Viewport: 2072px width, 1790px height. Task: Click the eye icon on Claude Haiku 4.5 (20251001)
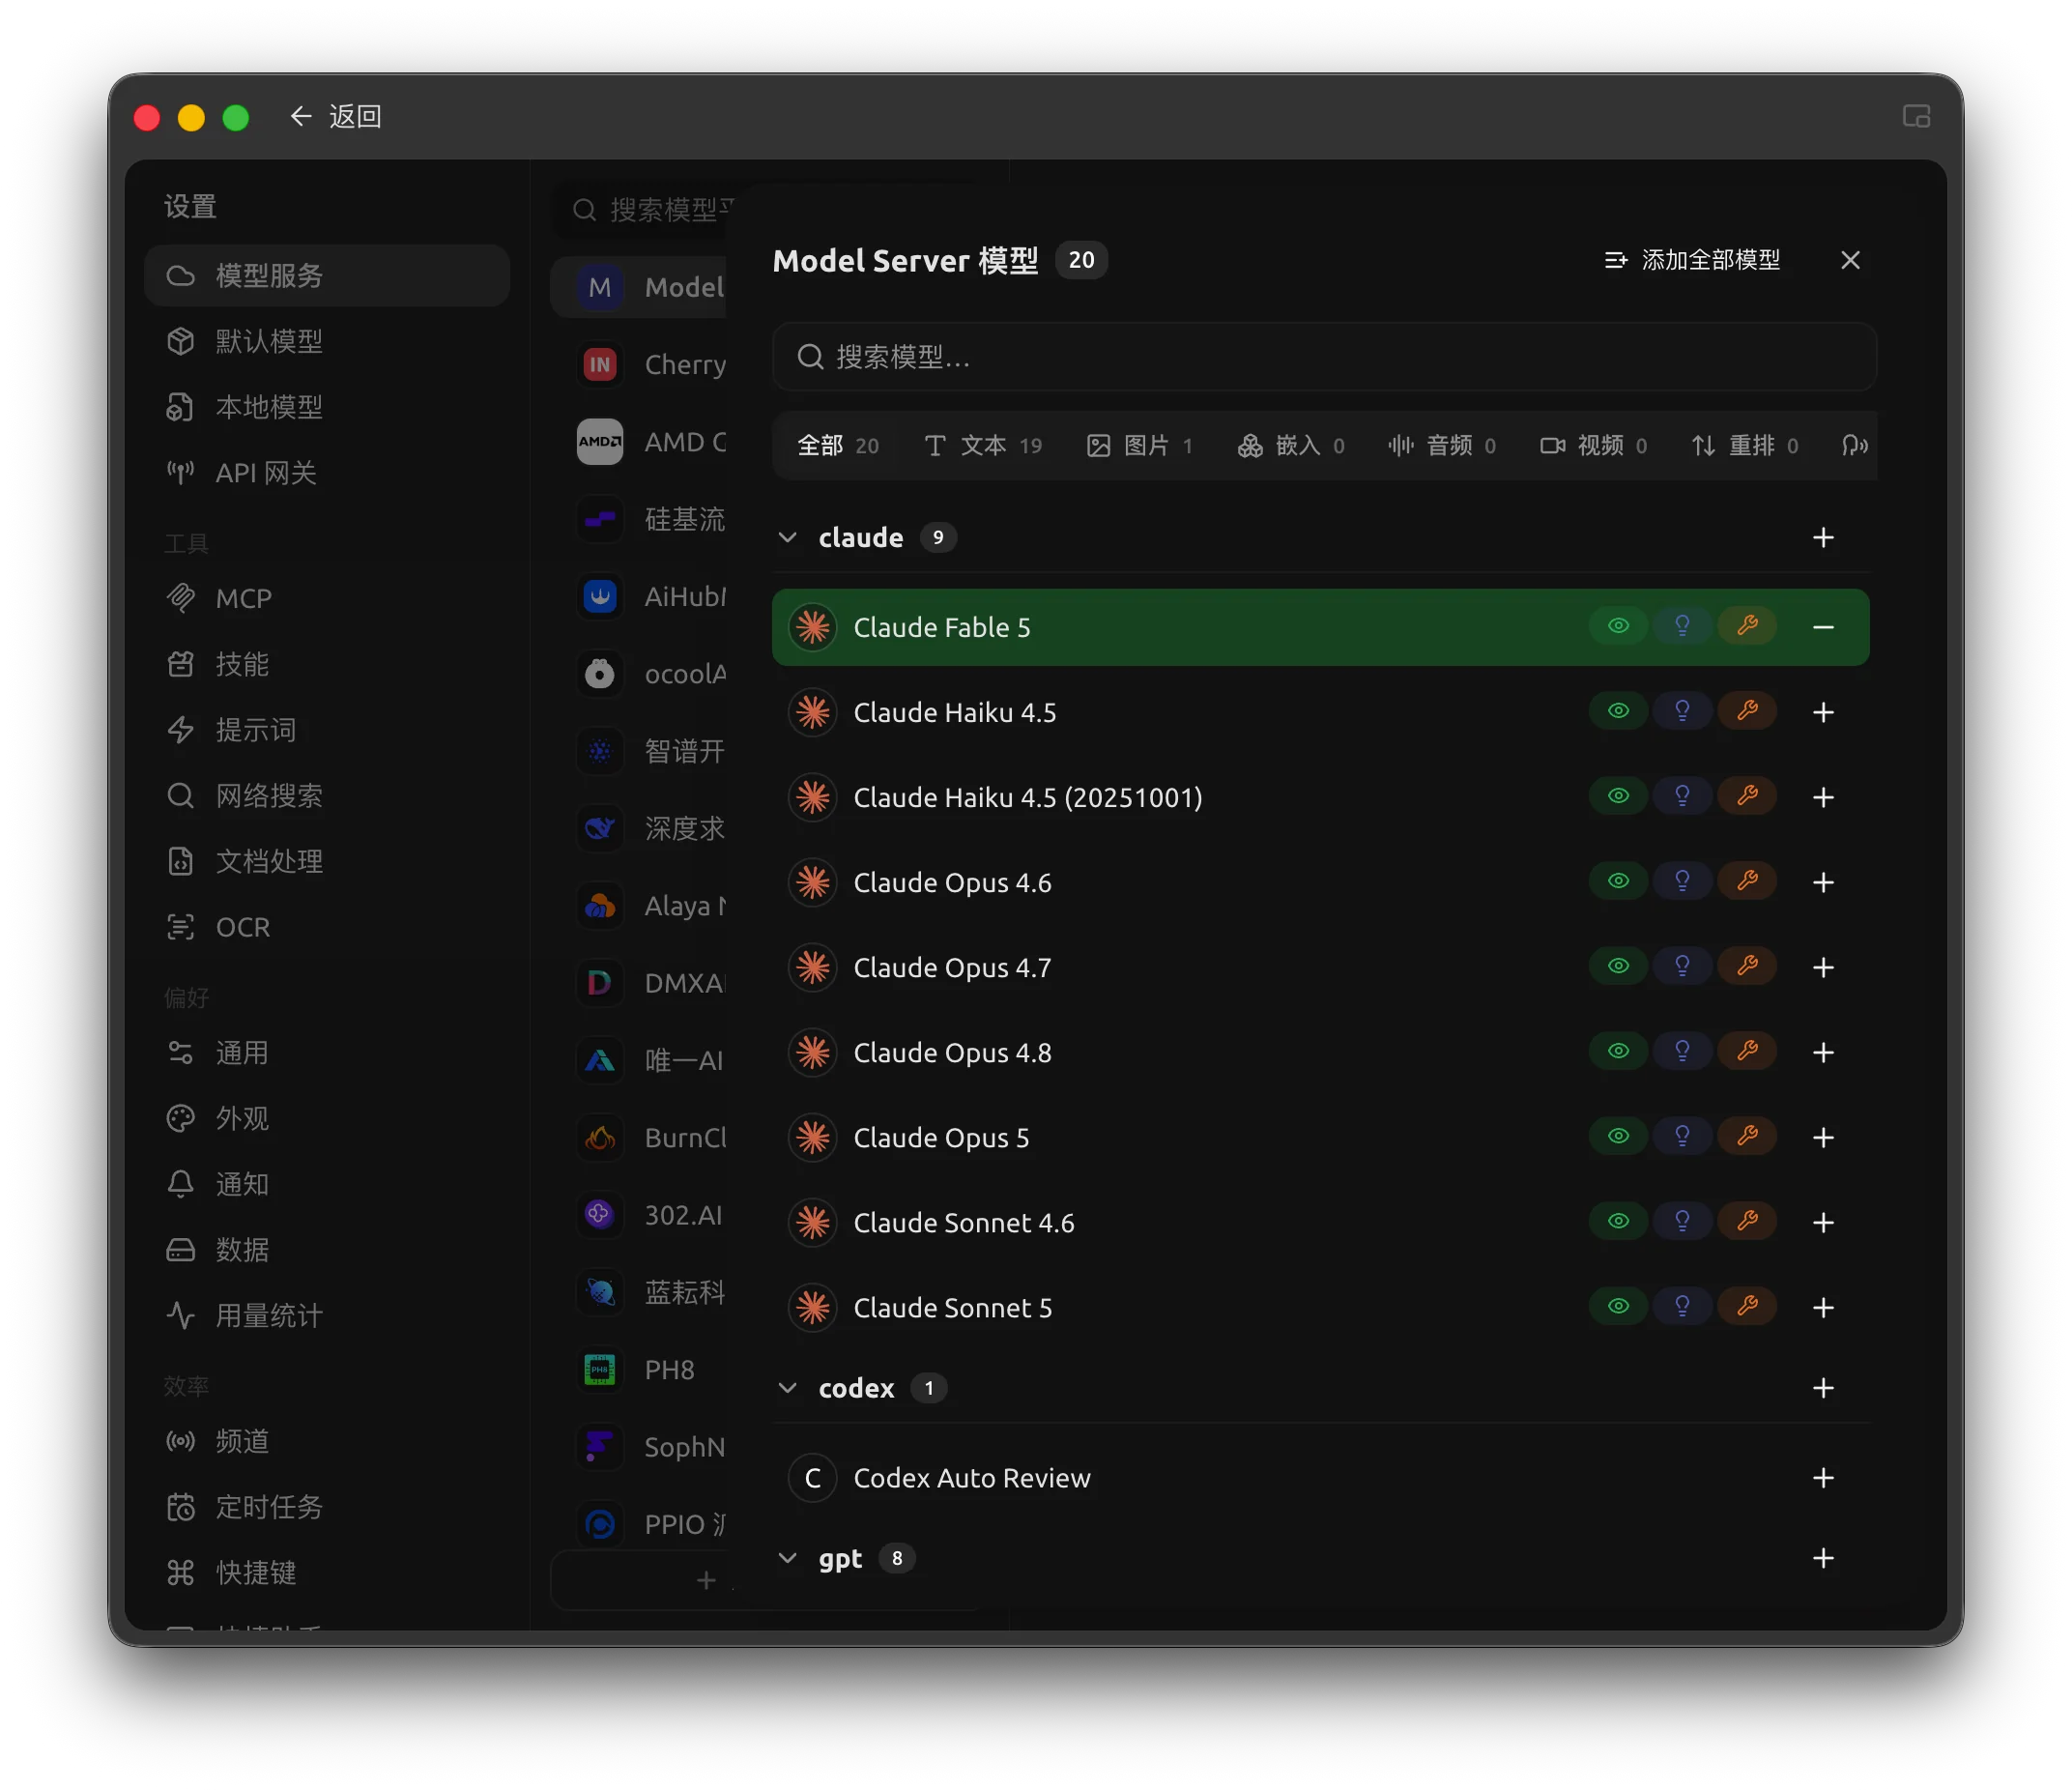[1618, 796]
